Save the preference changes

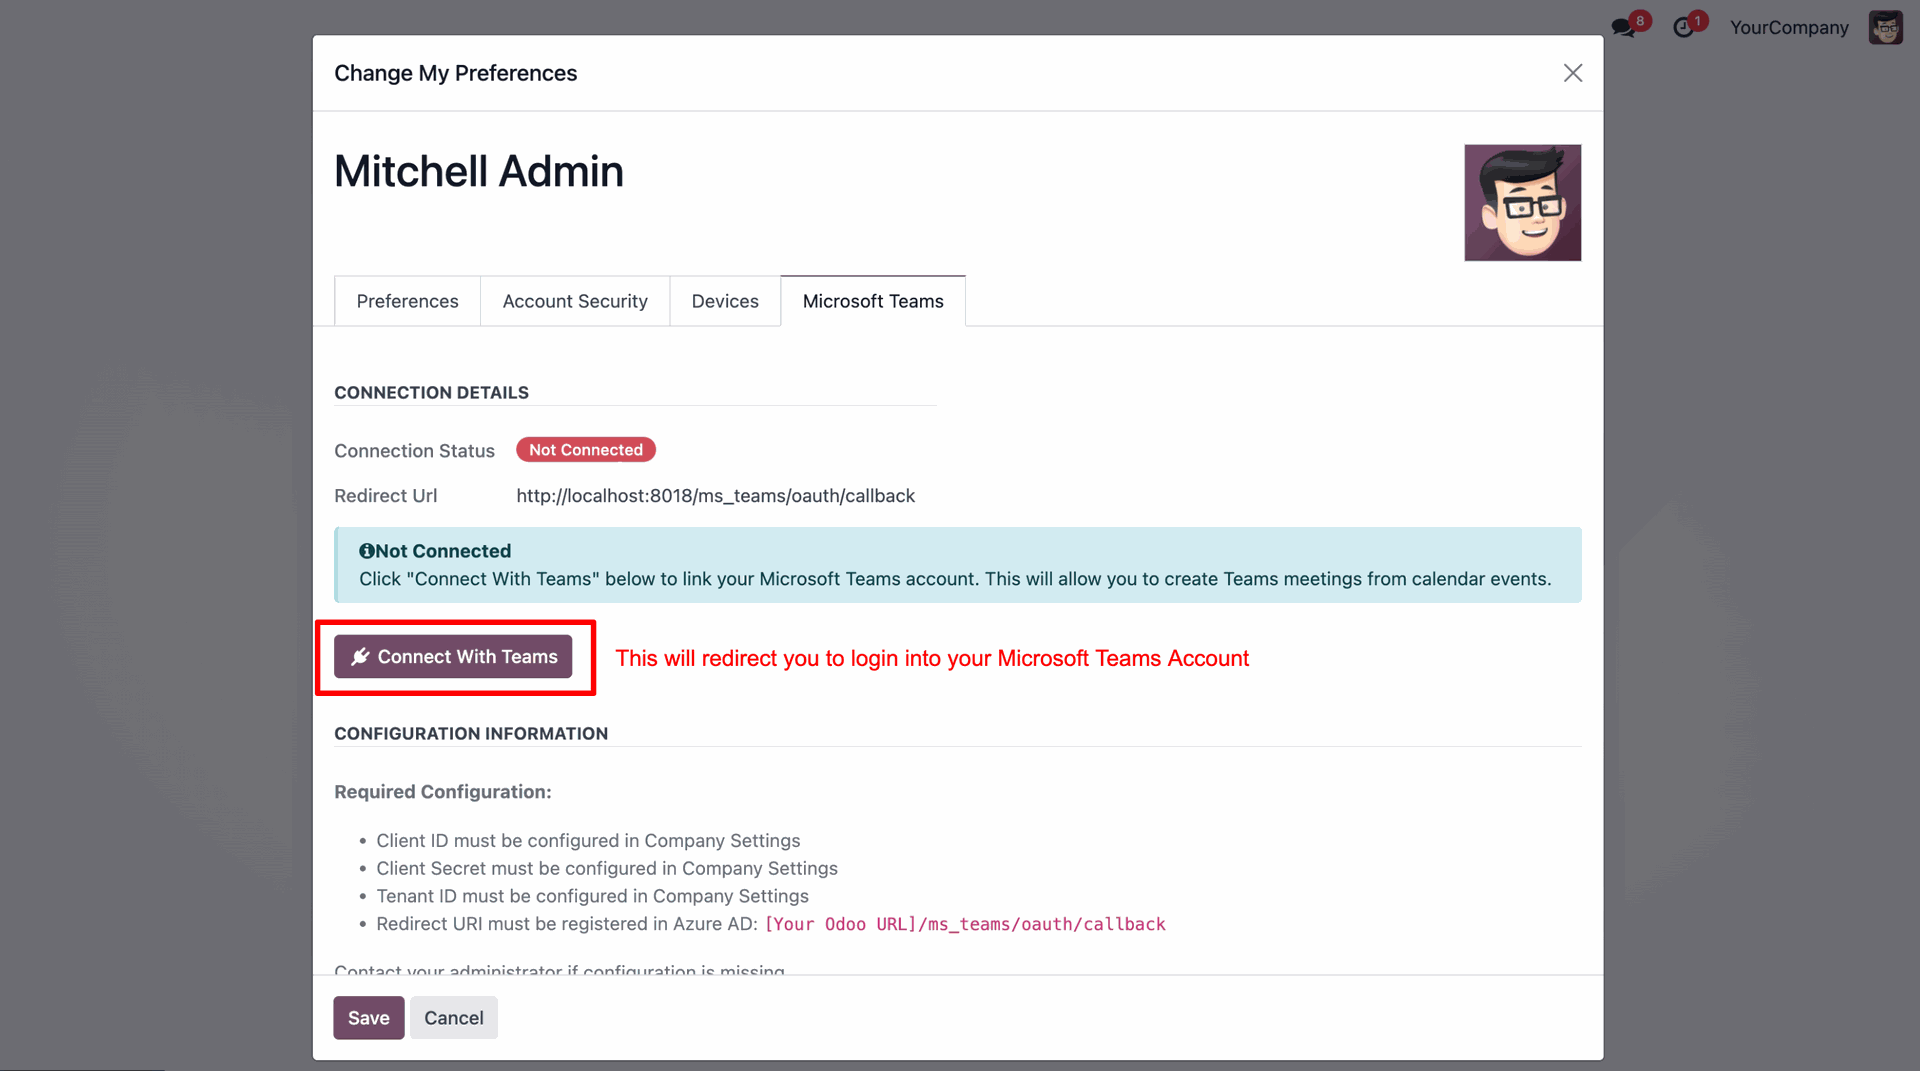tap(368, 1018)
